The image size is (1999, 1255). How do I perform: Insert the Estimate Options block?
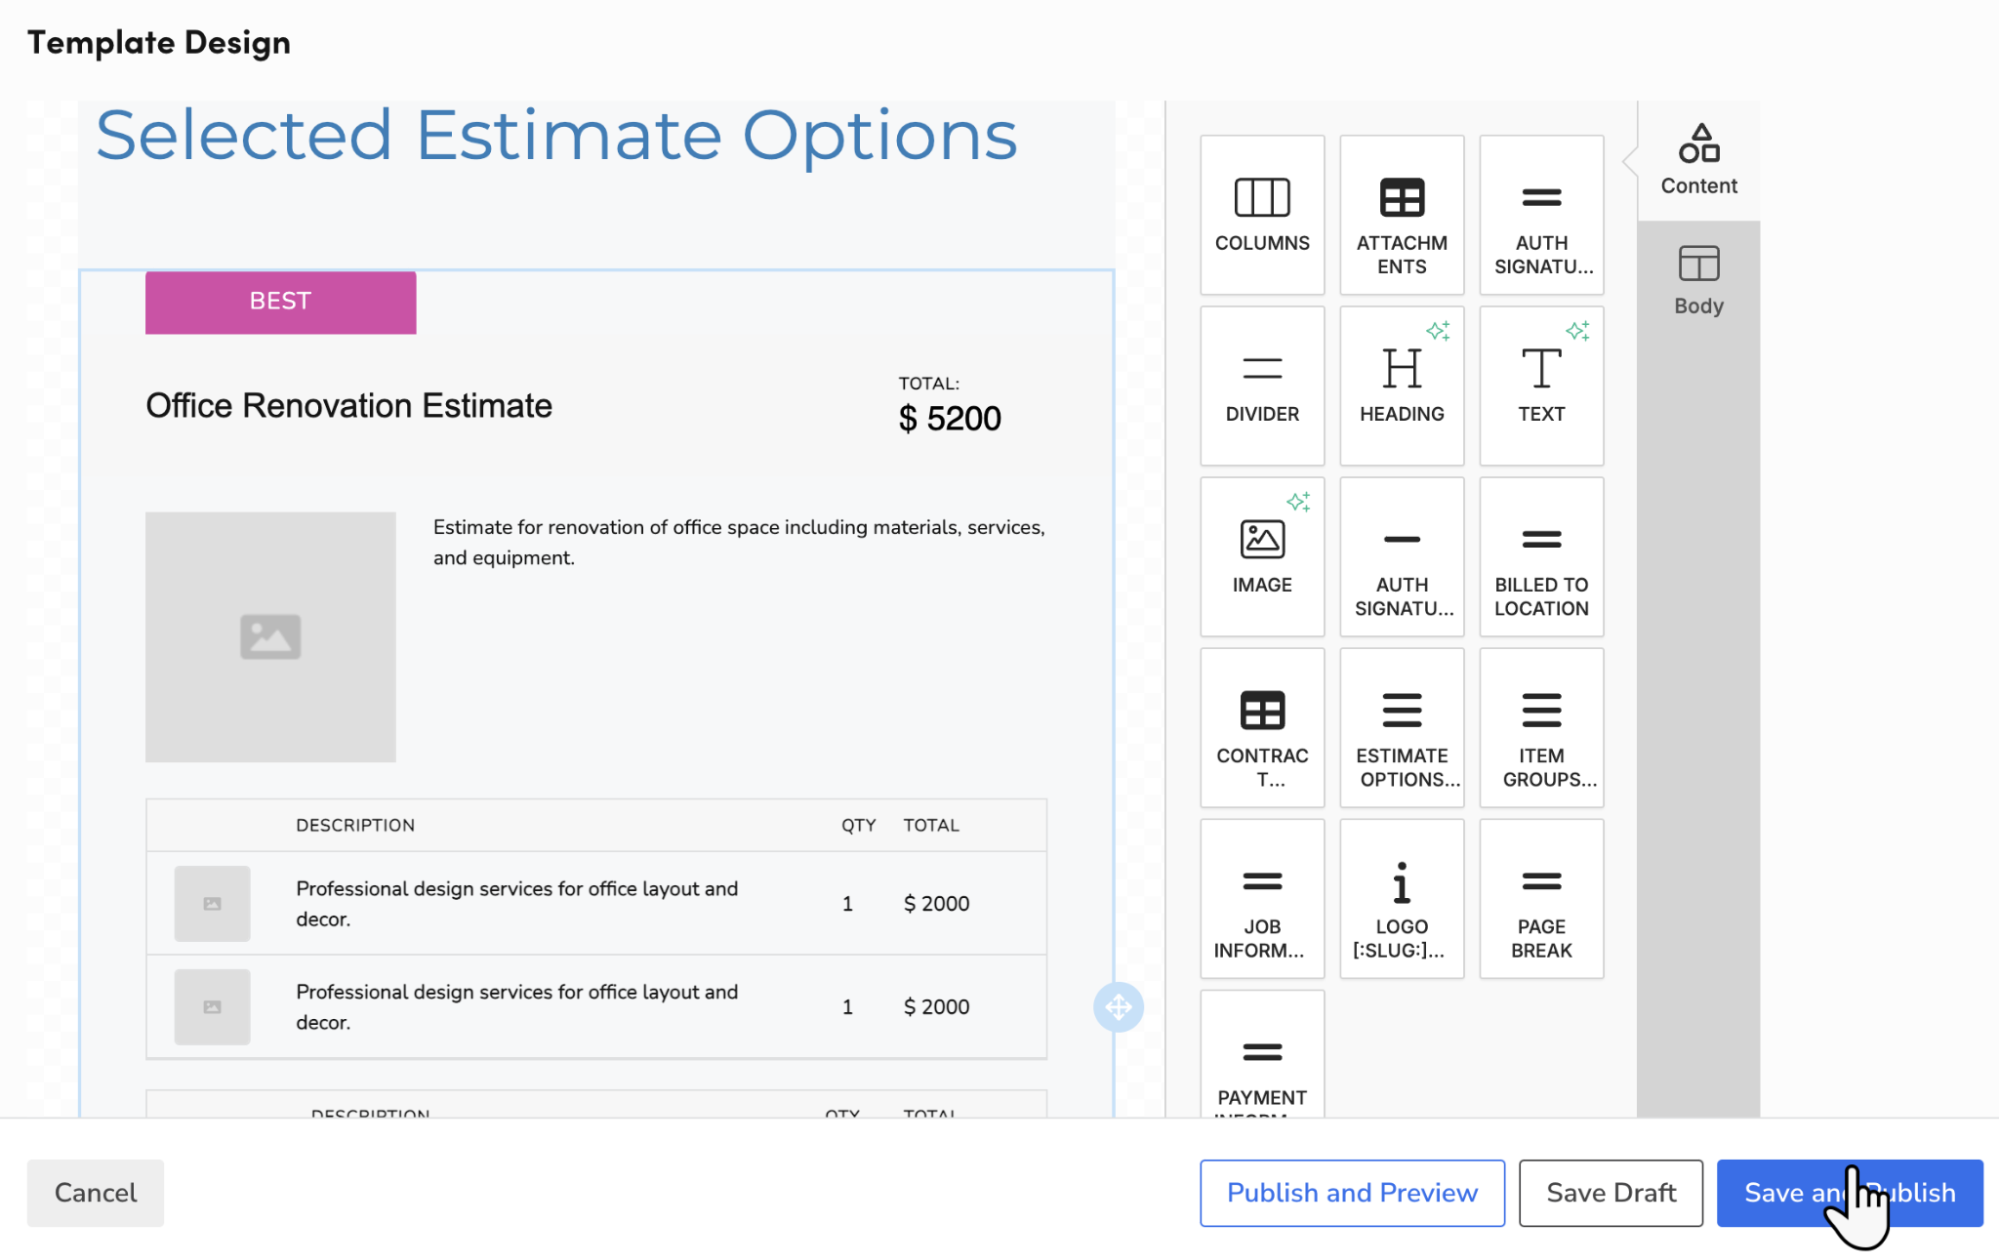(x=1401, y=728)
